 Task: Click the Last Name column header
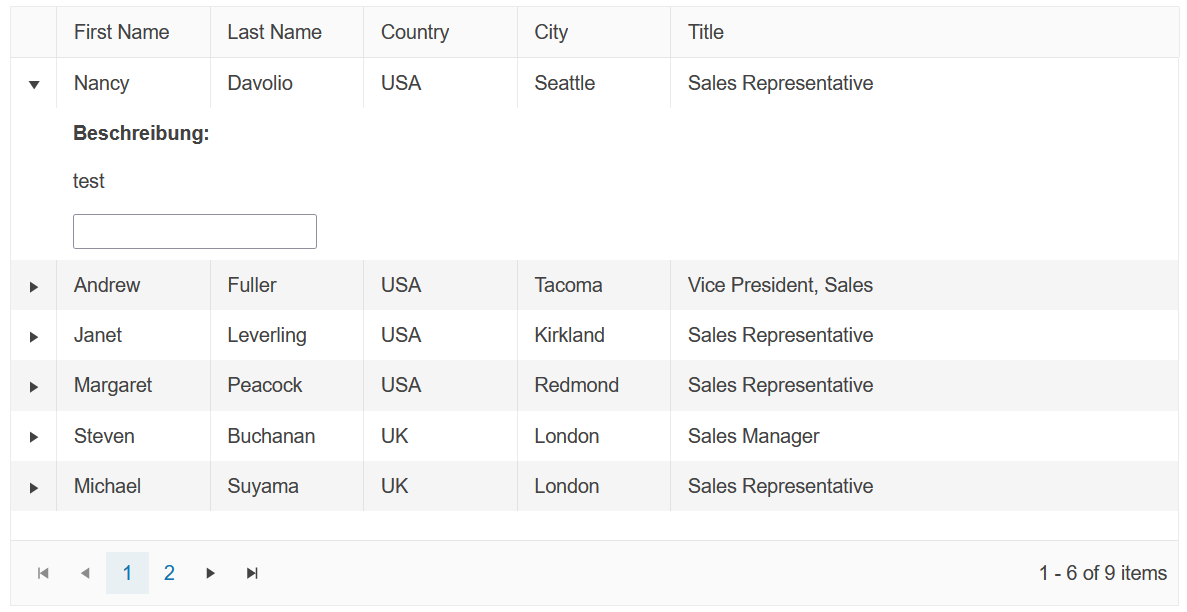(274, 32)
